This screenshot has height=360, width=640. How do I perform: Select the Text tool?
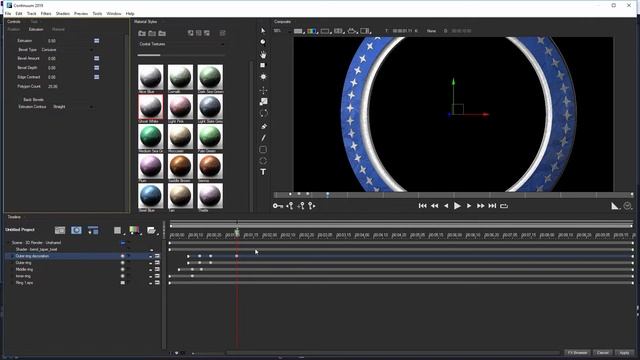263,172
